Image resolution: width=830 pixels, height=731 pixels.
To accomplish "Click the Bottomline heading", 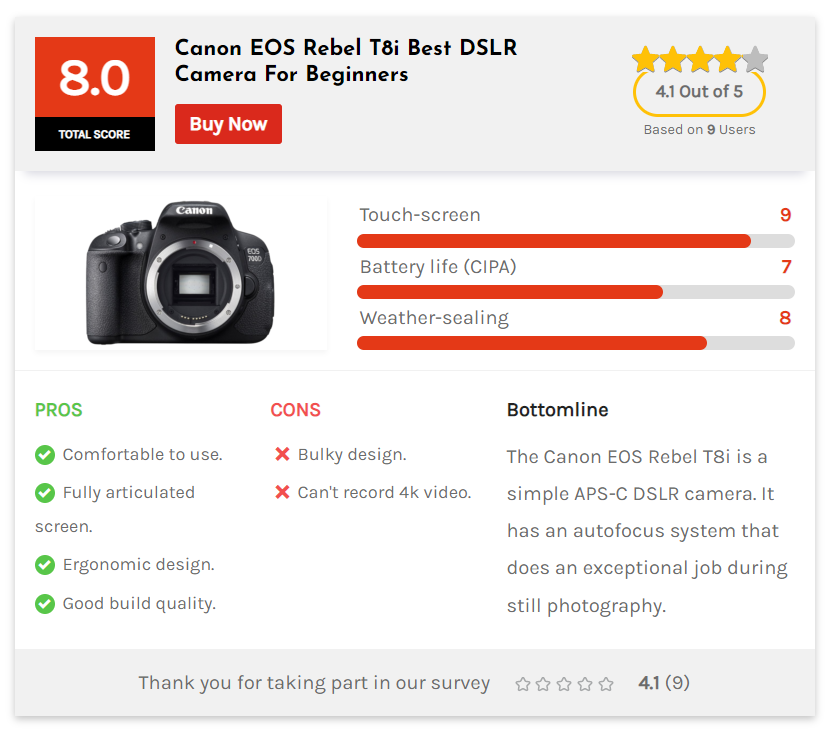I will click(x=557, y=410).
